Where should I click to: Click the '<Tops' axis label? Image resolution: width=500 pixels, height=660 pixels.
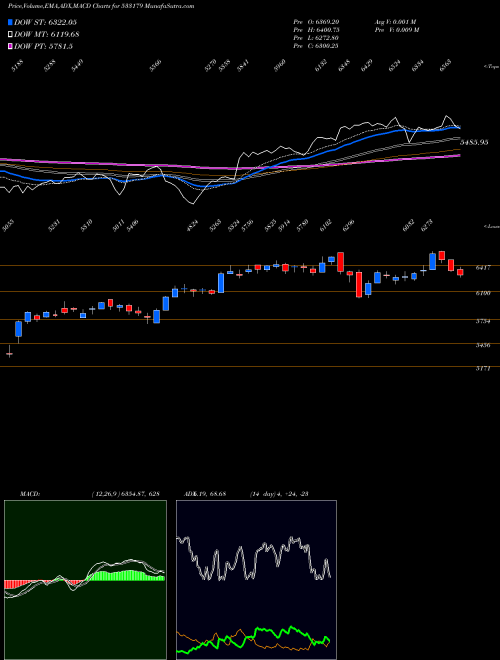(491, 67)
